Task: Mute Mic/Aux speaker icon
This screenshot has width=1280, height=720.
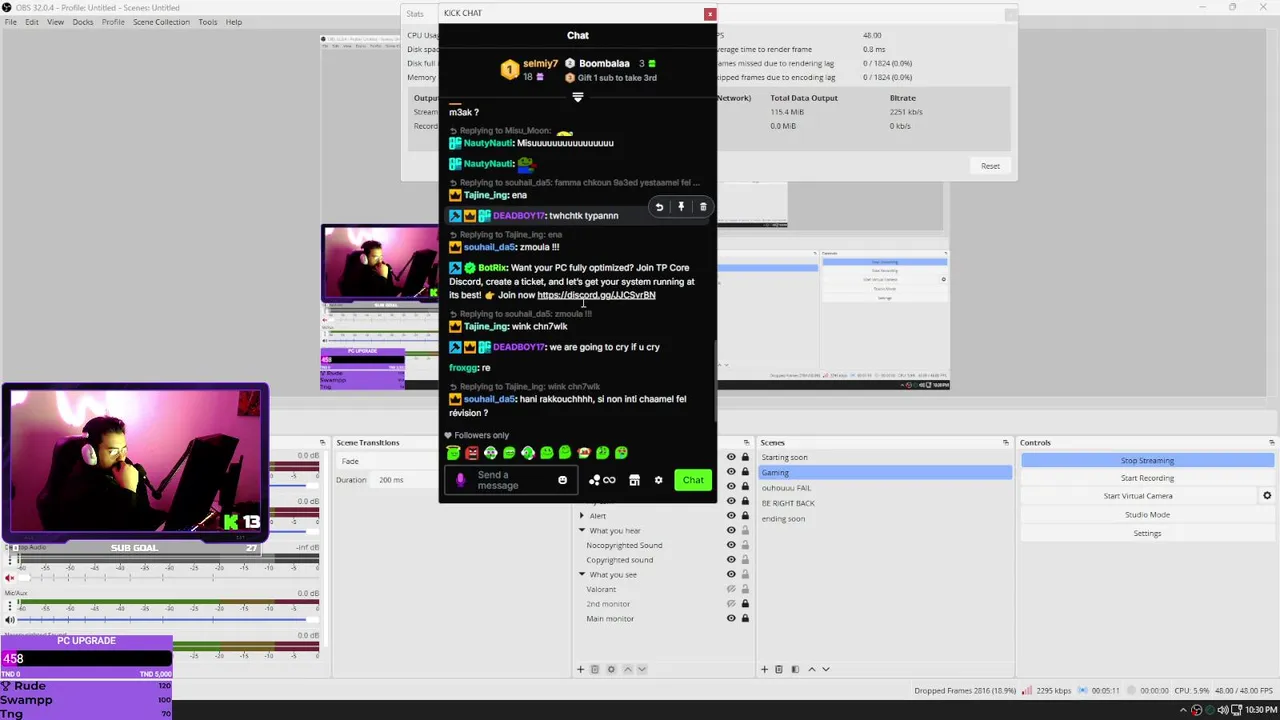Action: pyautogui.click(x=10, y=620)
